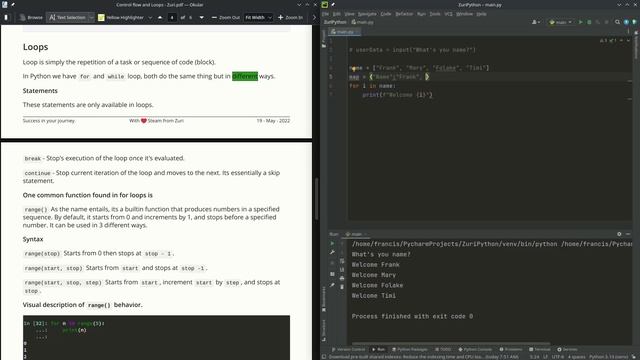Click Zoom Out in Okular toolbar

pyautogui.click(x=226, y=18)
